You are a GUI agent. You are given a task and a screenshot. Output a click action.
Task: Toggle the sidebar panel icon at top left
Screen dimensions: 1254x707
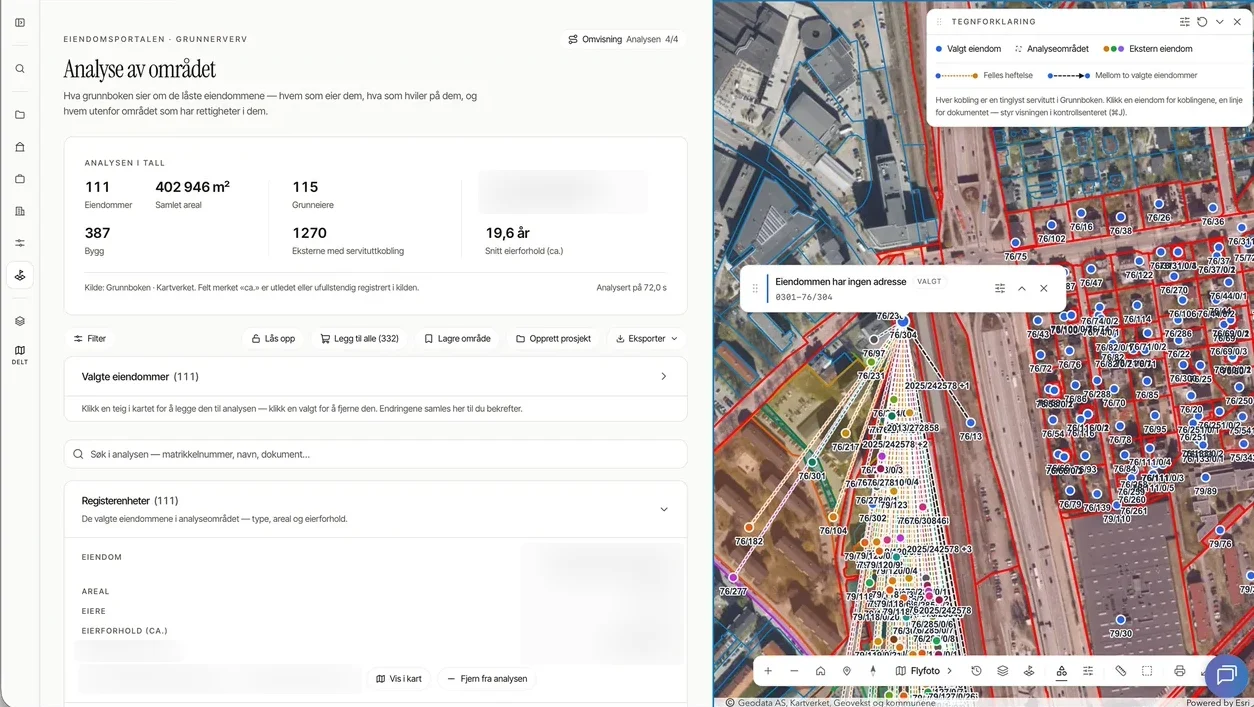[20, 22]
